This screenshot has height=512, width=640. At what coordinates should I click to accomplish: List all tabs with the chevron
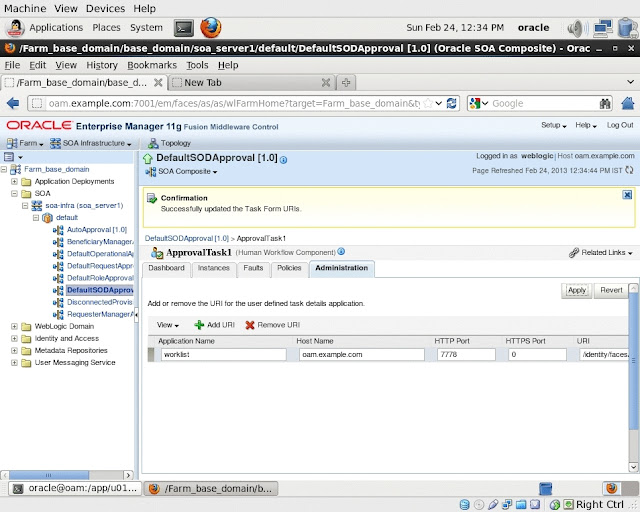pos(631,82)
